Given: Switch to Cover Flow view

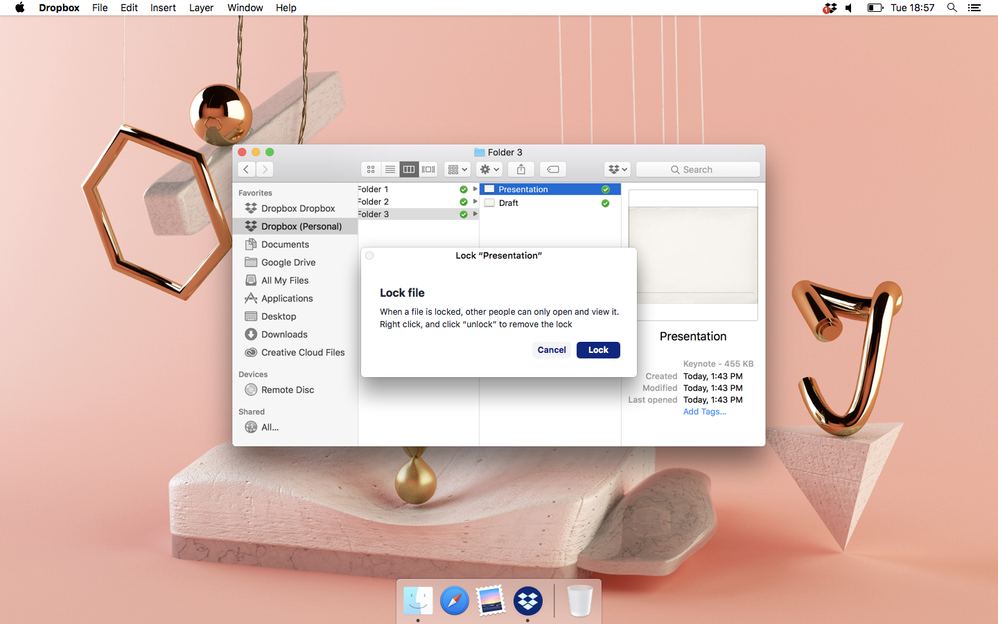Looking at the screenshot, I should click(x=428, y=170).
